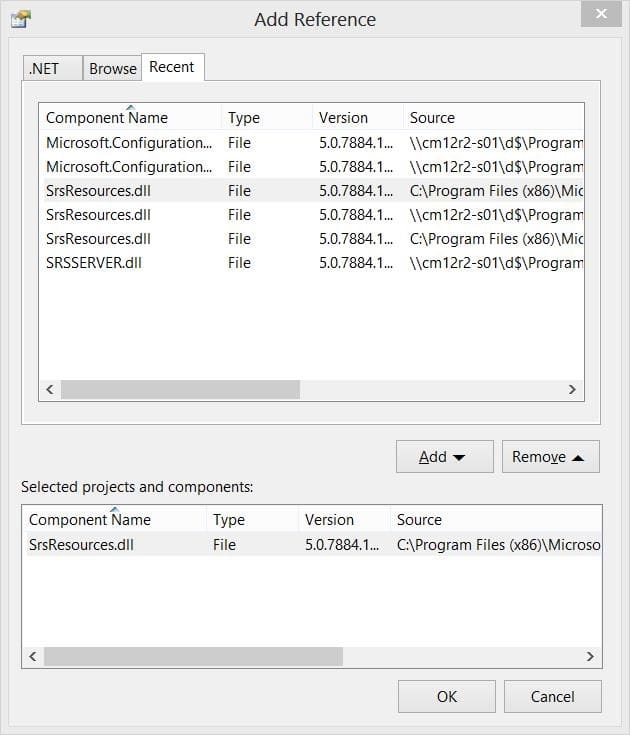
Task: Click the source path of SRSSERVER.dll
Action: [496, 263]
